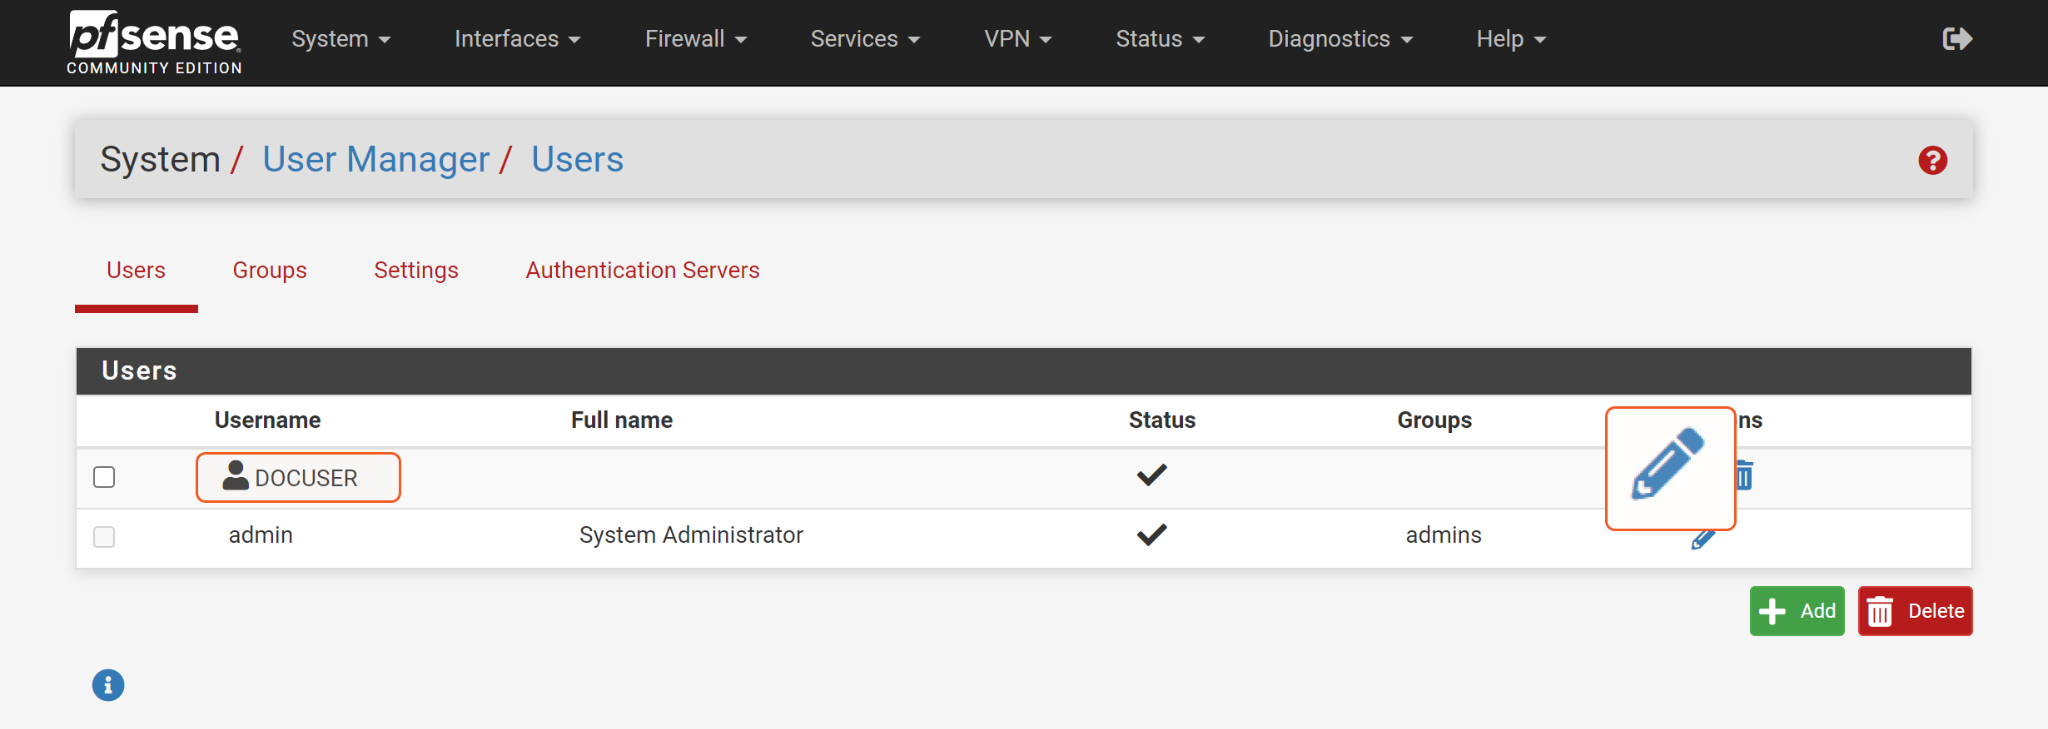Click the user icon beside DOCUSER
The image size is (2048, 729).
click(236, 476)
